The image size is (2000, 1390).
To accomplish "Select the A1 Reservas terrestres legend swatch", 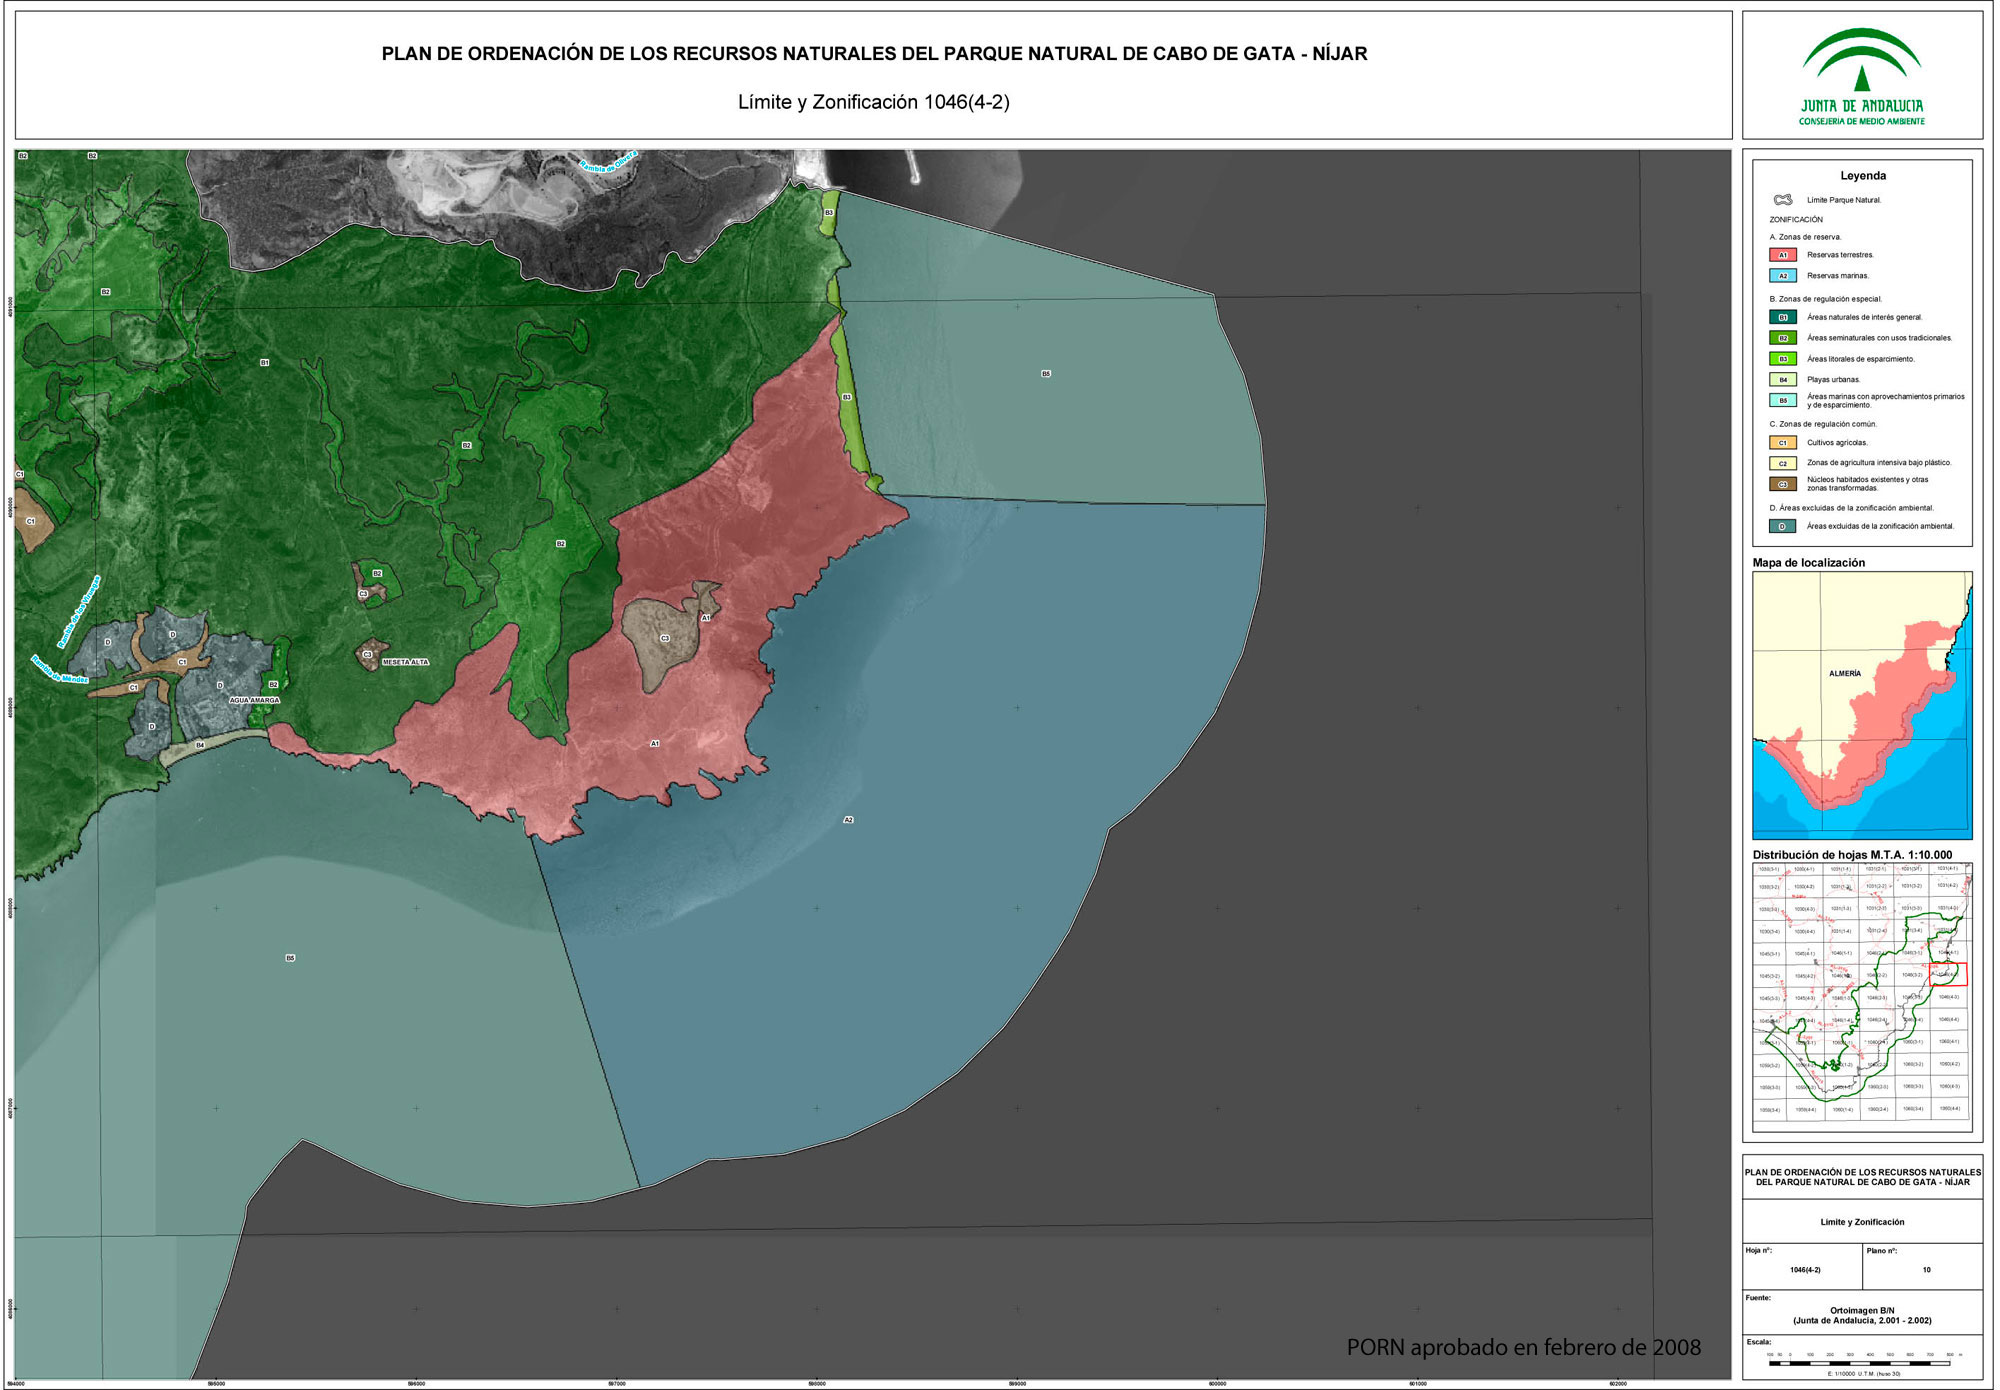I will pos(1783,255).
